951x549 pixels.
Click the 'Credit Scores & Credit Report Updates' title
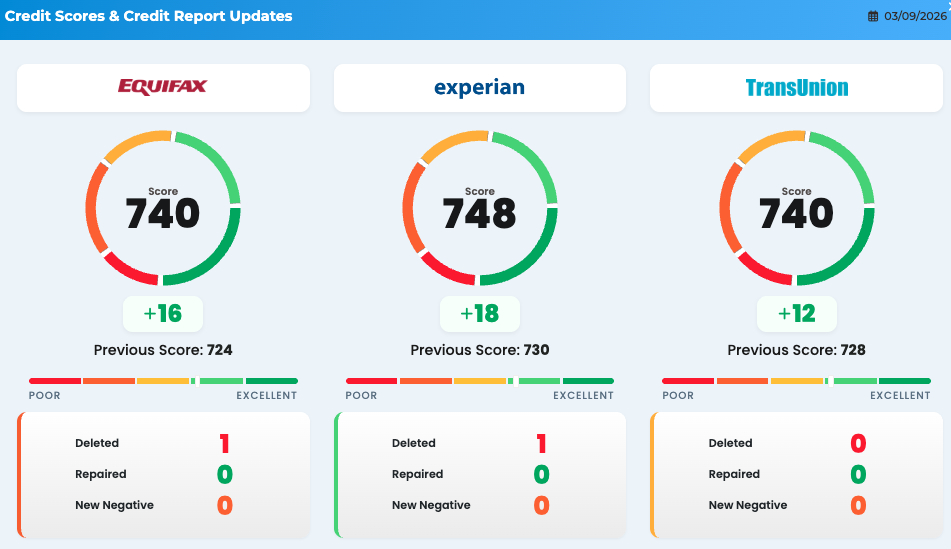coord(149,16)
